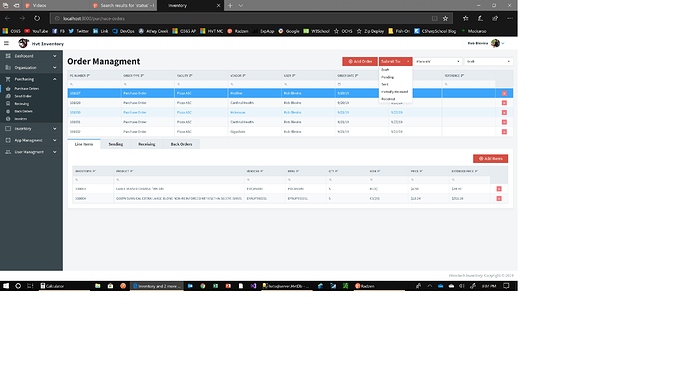Open a new browser tab
The height and width of the screenshot is (388, 690).
[230, 5]
